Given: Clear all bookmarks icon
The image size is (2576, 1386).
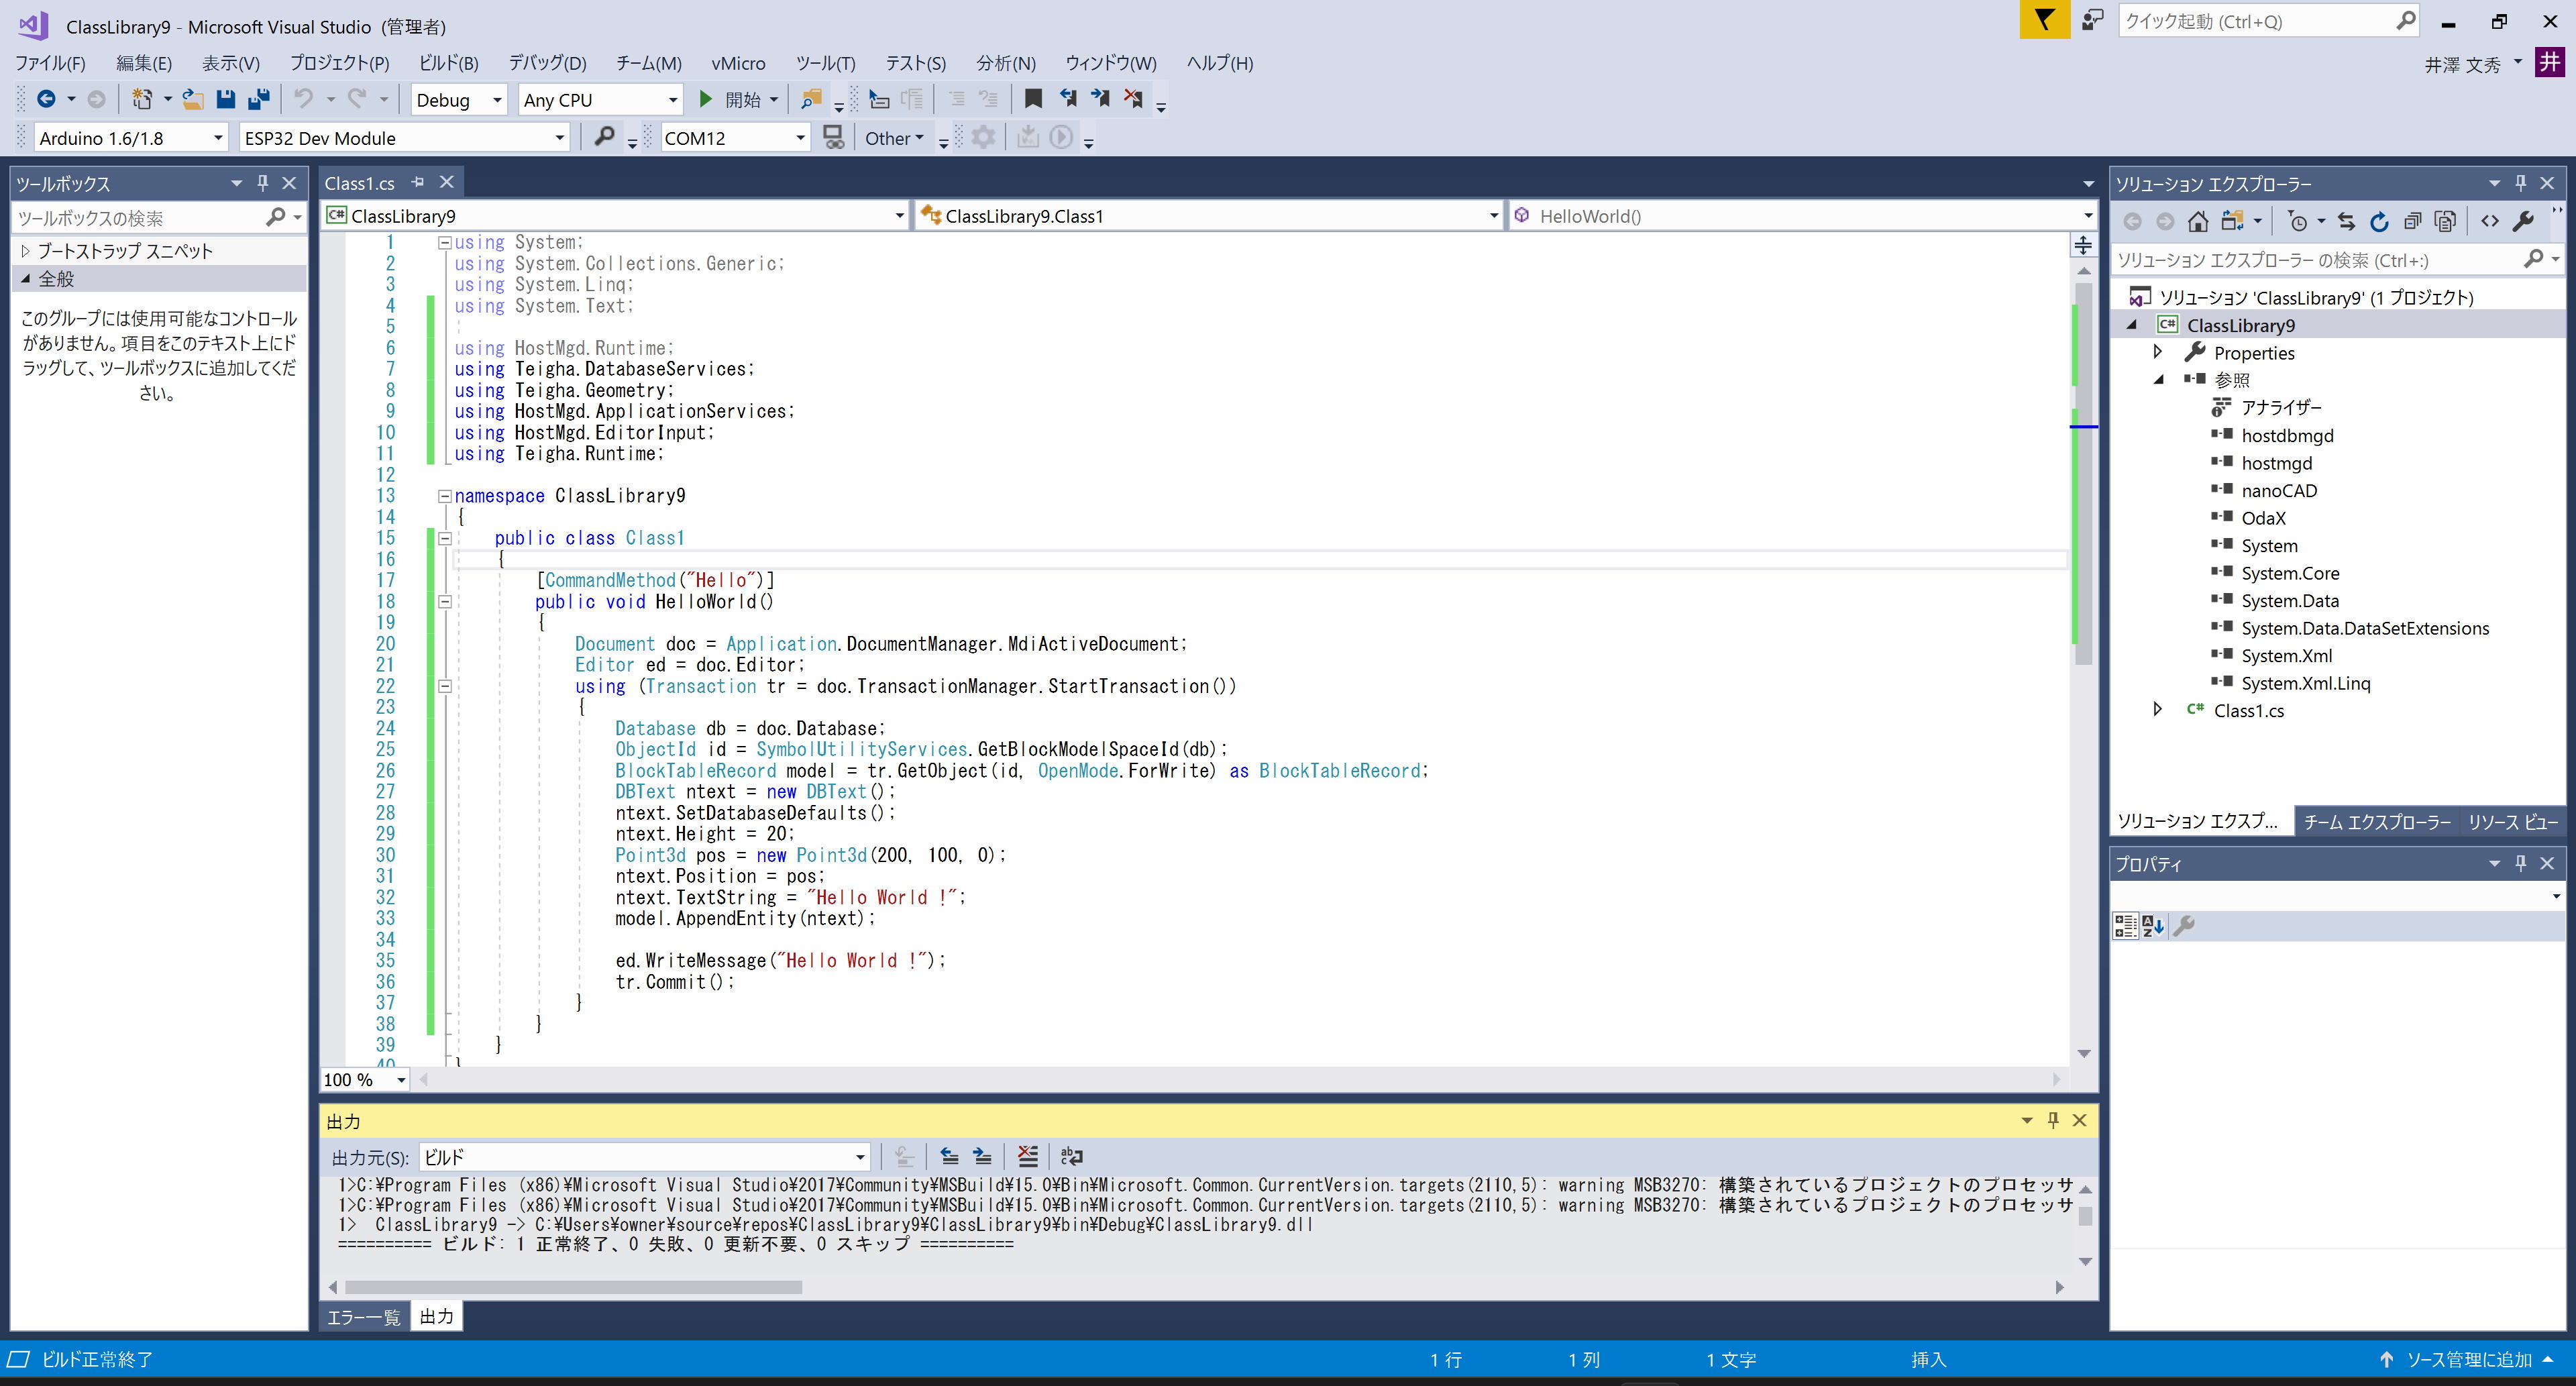Looking at the screenshot, I should tap(1134, 99).
